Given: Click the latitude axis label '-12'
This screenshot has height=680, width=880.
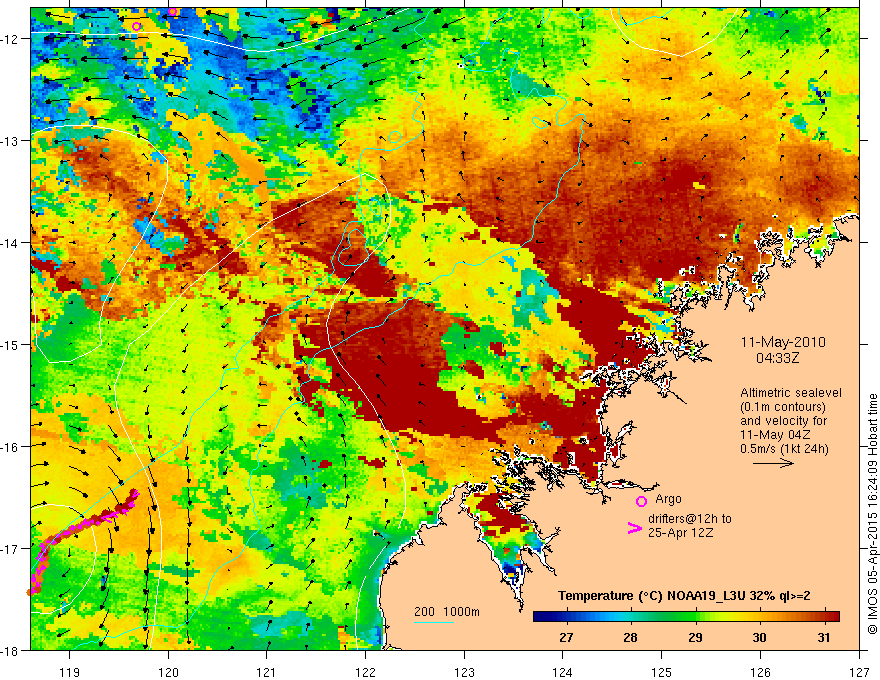Looking at the screenshot, I should 11,39.
